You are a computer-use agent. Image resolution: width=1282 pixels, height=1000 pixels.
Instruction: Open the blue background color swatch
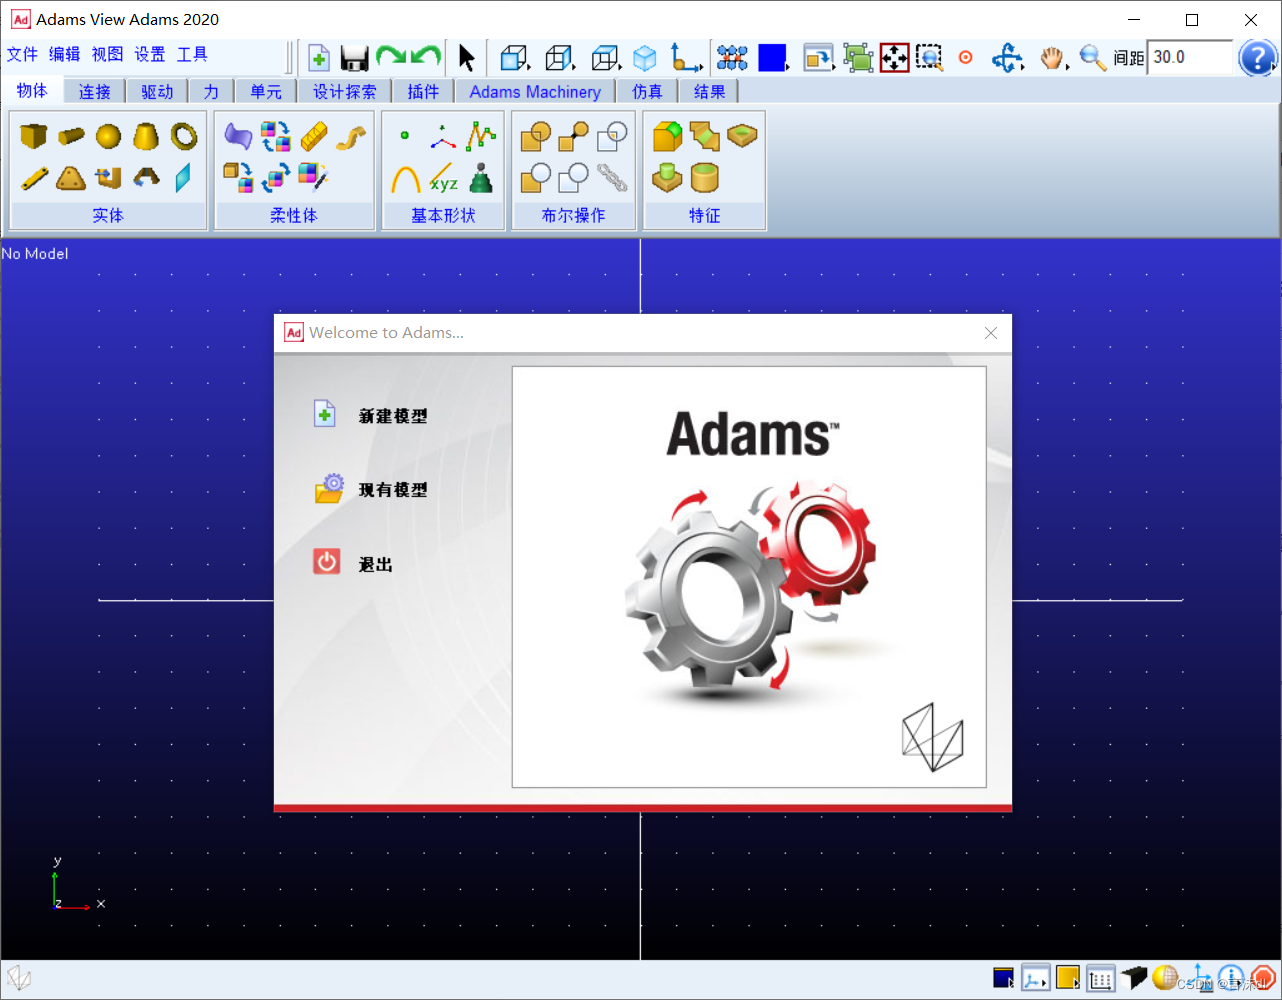773,58
